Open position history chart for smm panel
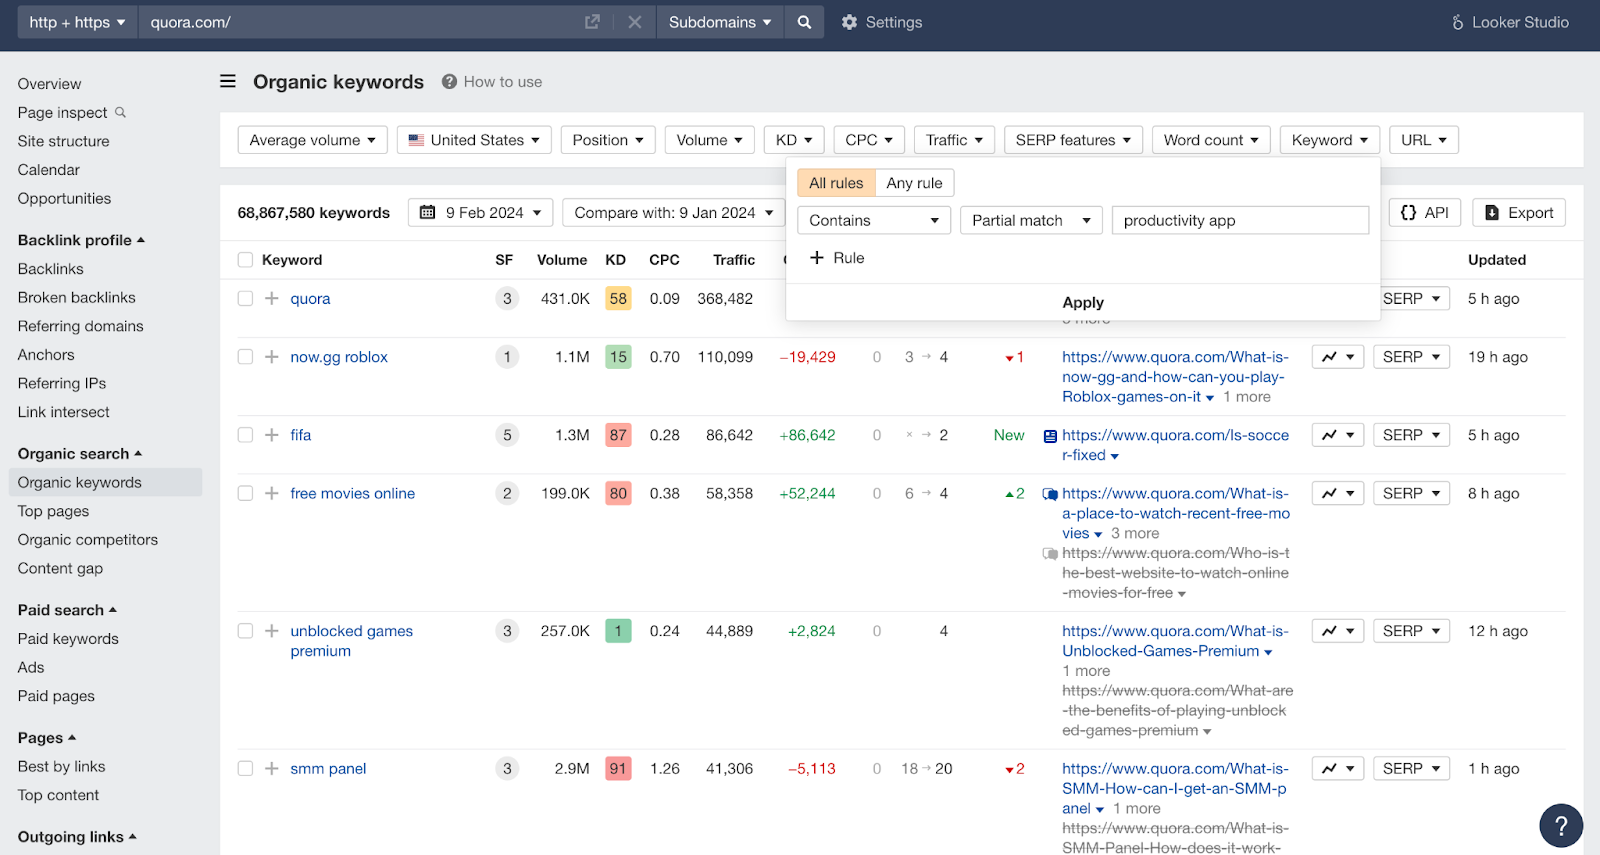This screenshot has width=1600, height=855. (1338, 769)
